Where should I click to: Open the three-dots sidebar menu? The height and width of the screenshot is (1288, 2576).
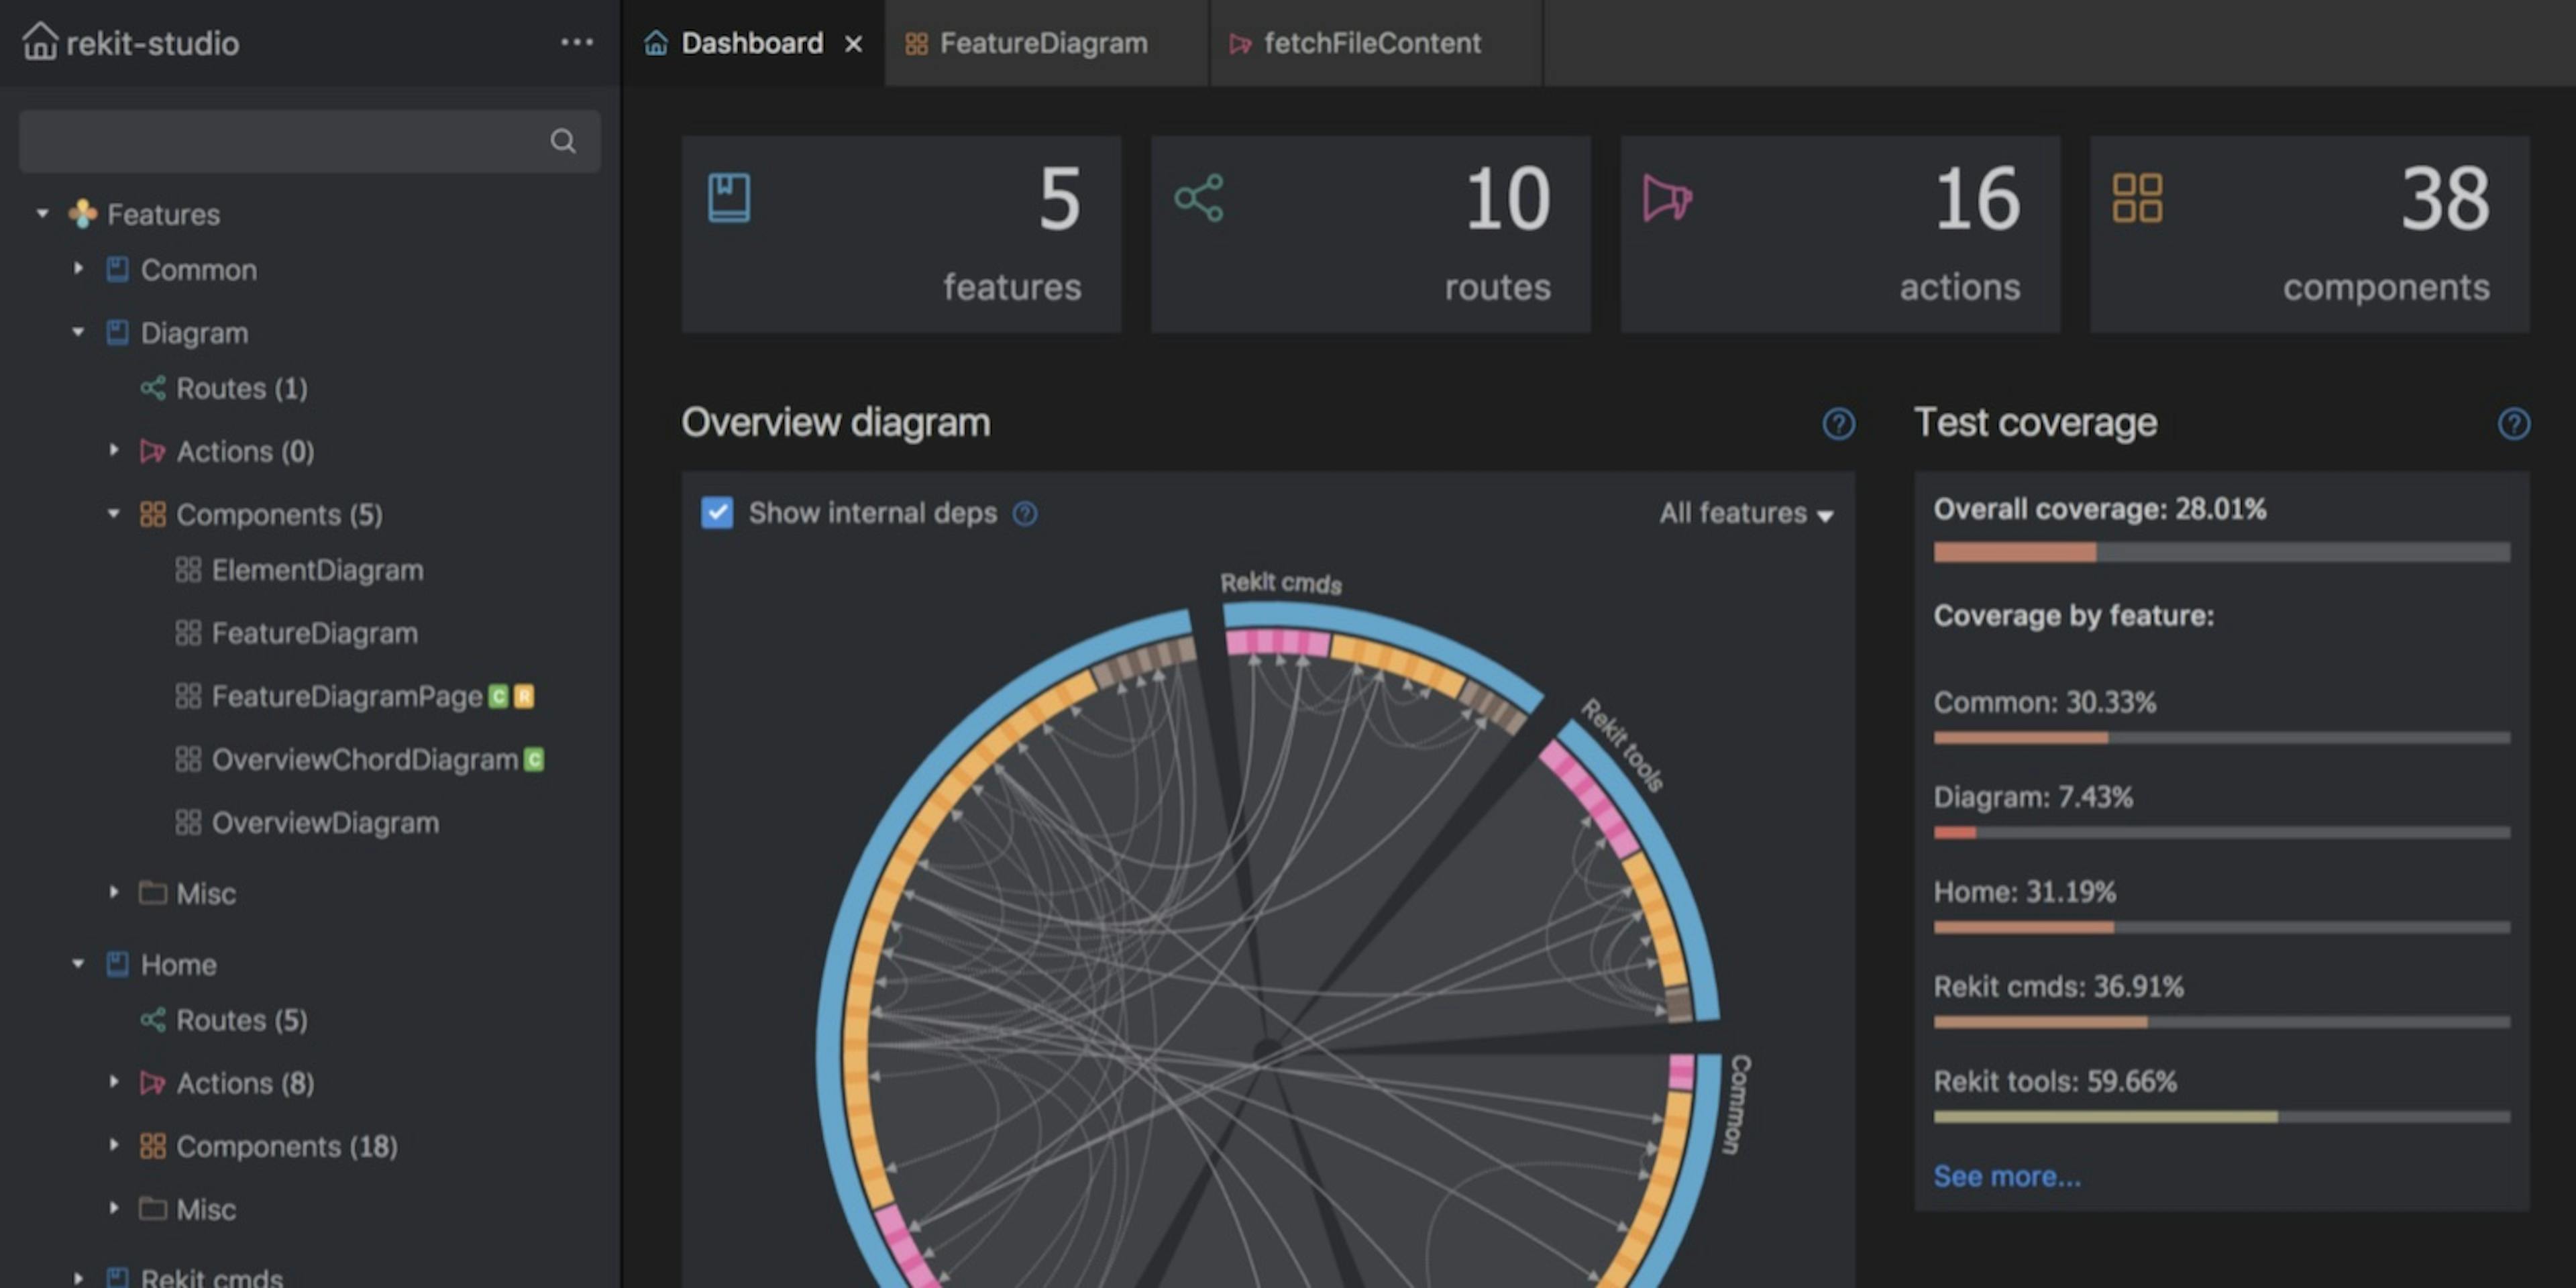point(576,42)
